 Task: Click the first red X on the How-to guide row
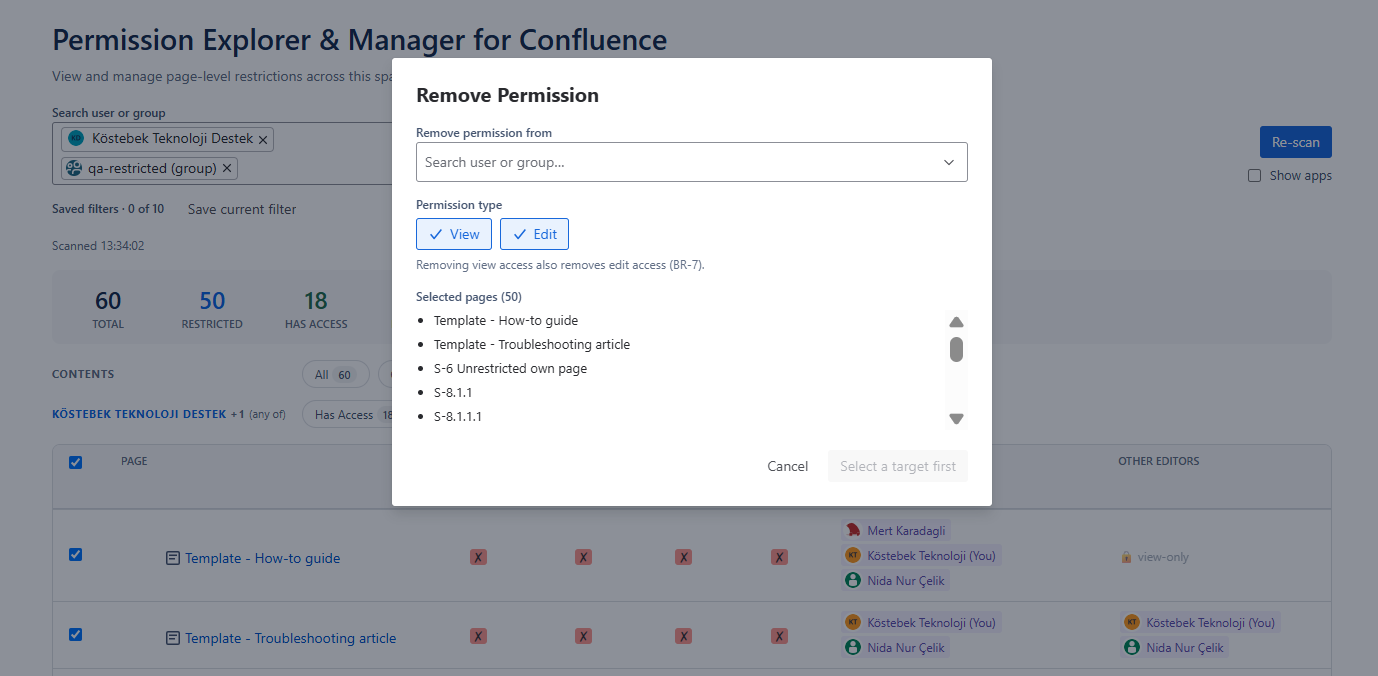[x=478, y=557]
